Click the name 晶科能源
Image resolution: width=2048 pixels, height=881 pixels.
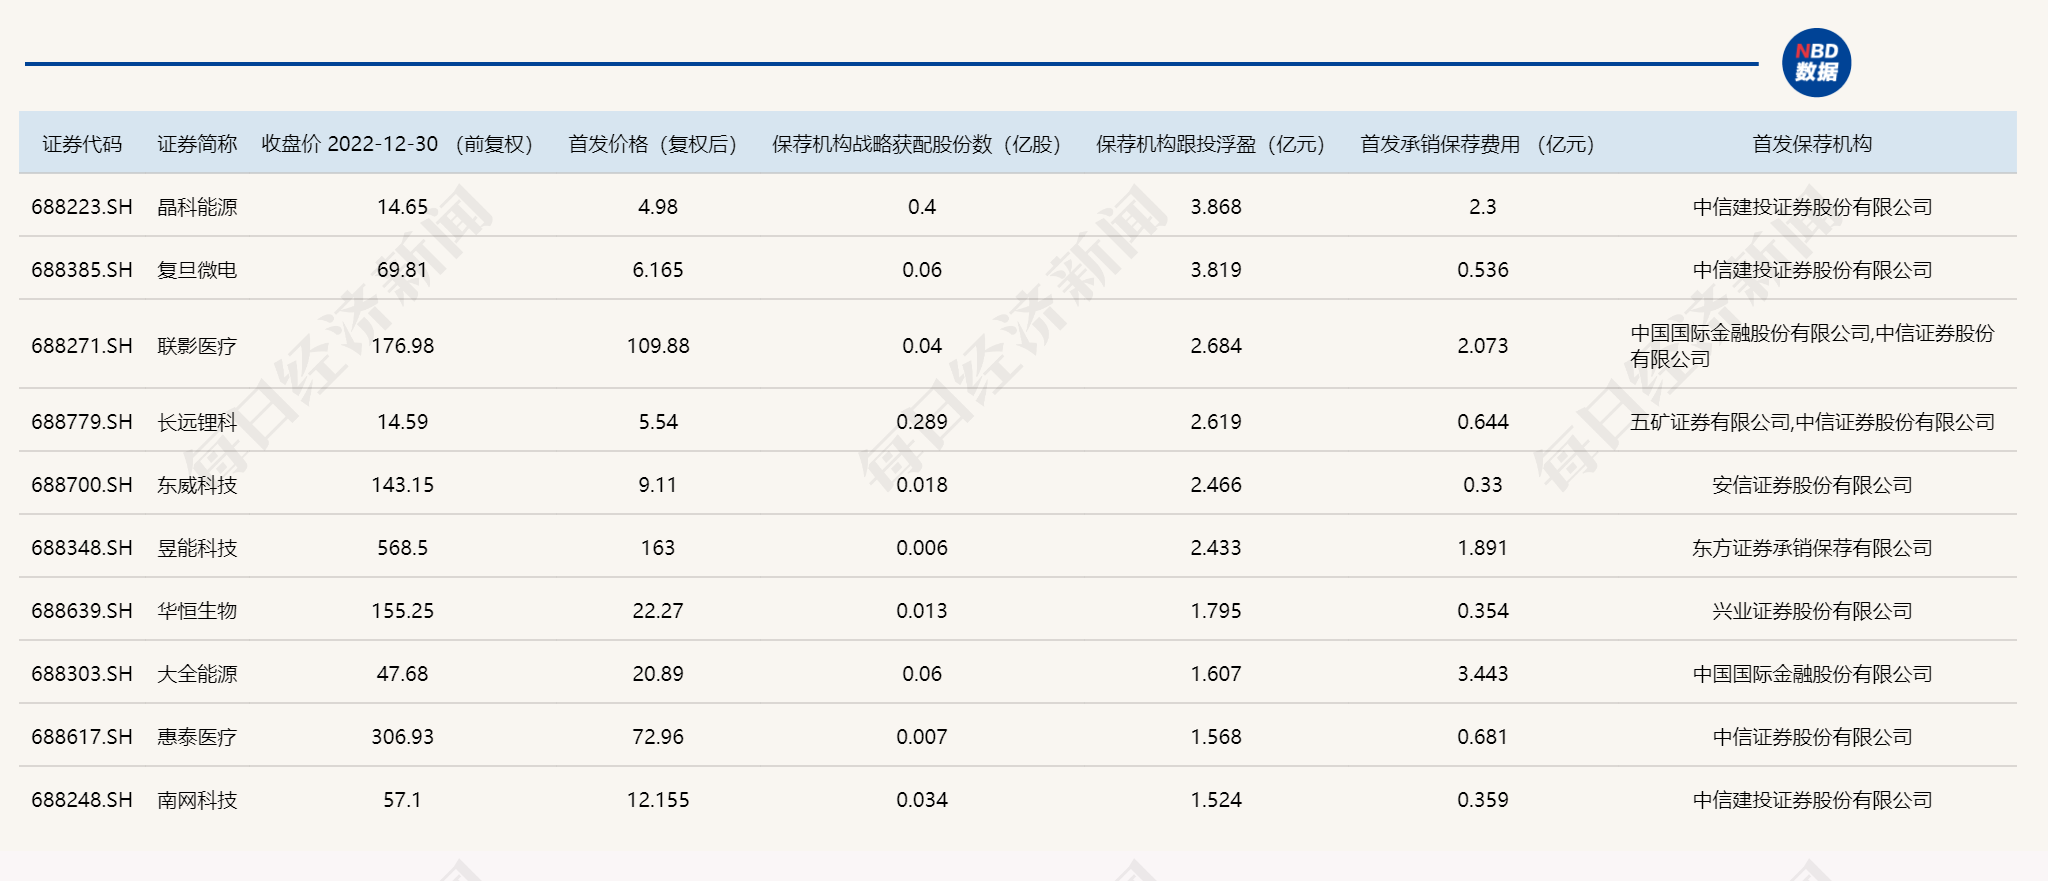pos(197,207)
